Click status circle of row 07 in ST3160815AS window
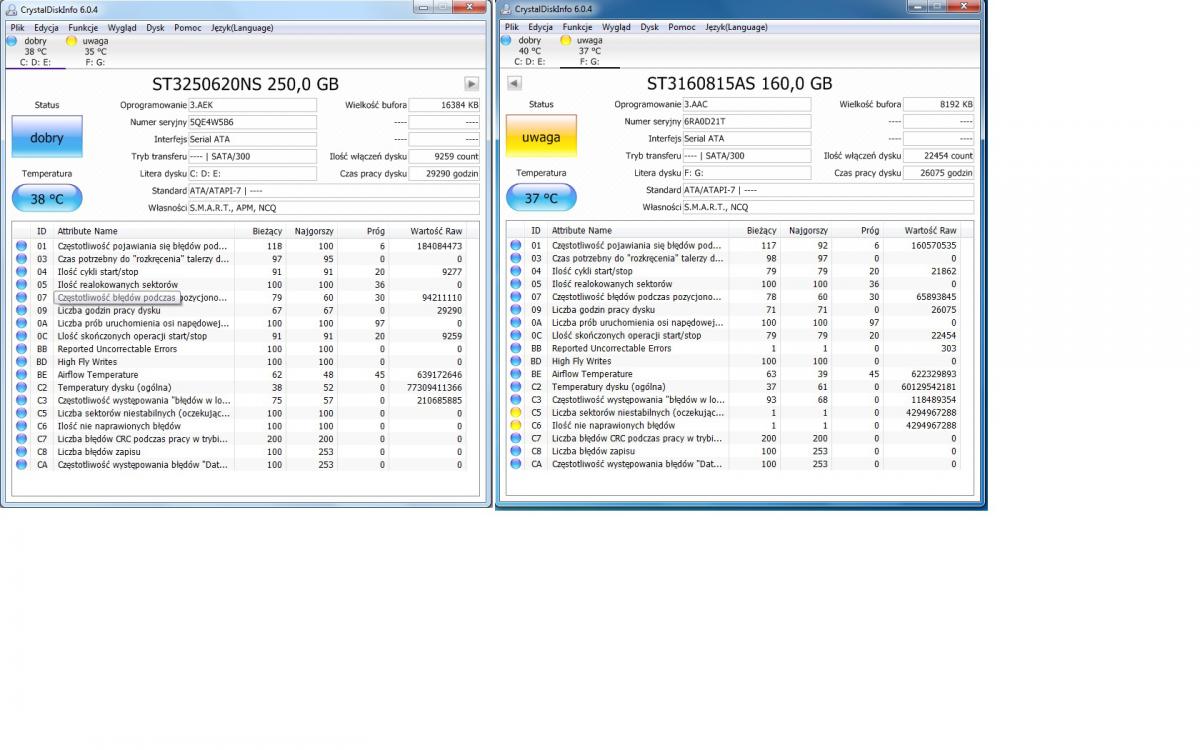 click(516, 297)
